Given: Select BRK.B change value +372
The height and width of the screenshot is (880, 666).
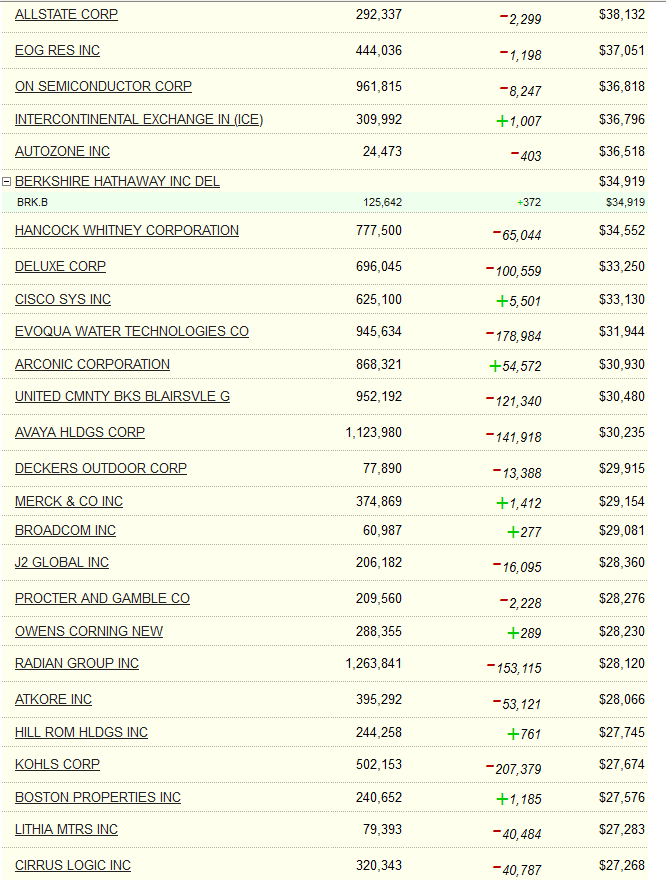Looking at the screenshot, I should pos(529,203).
